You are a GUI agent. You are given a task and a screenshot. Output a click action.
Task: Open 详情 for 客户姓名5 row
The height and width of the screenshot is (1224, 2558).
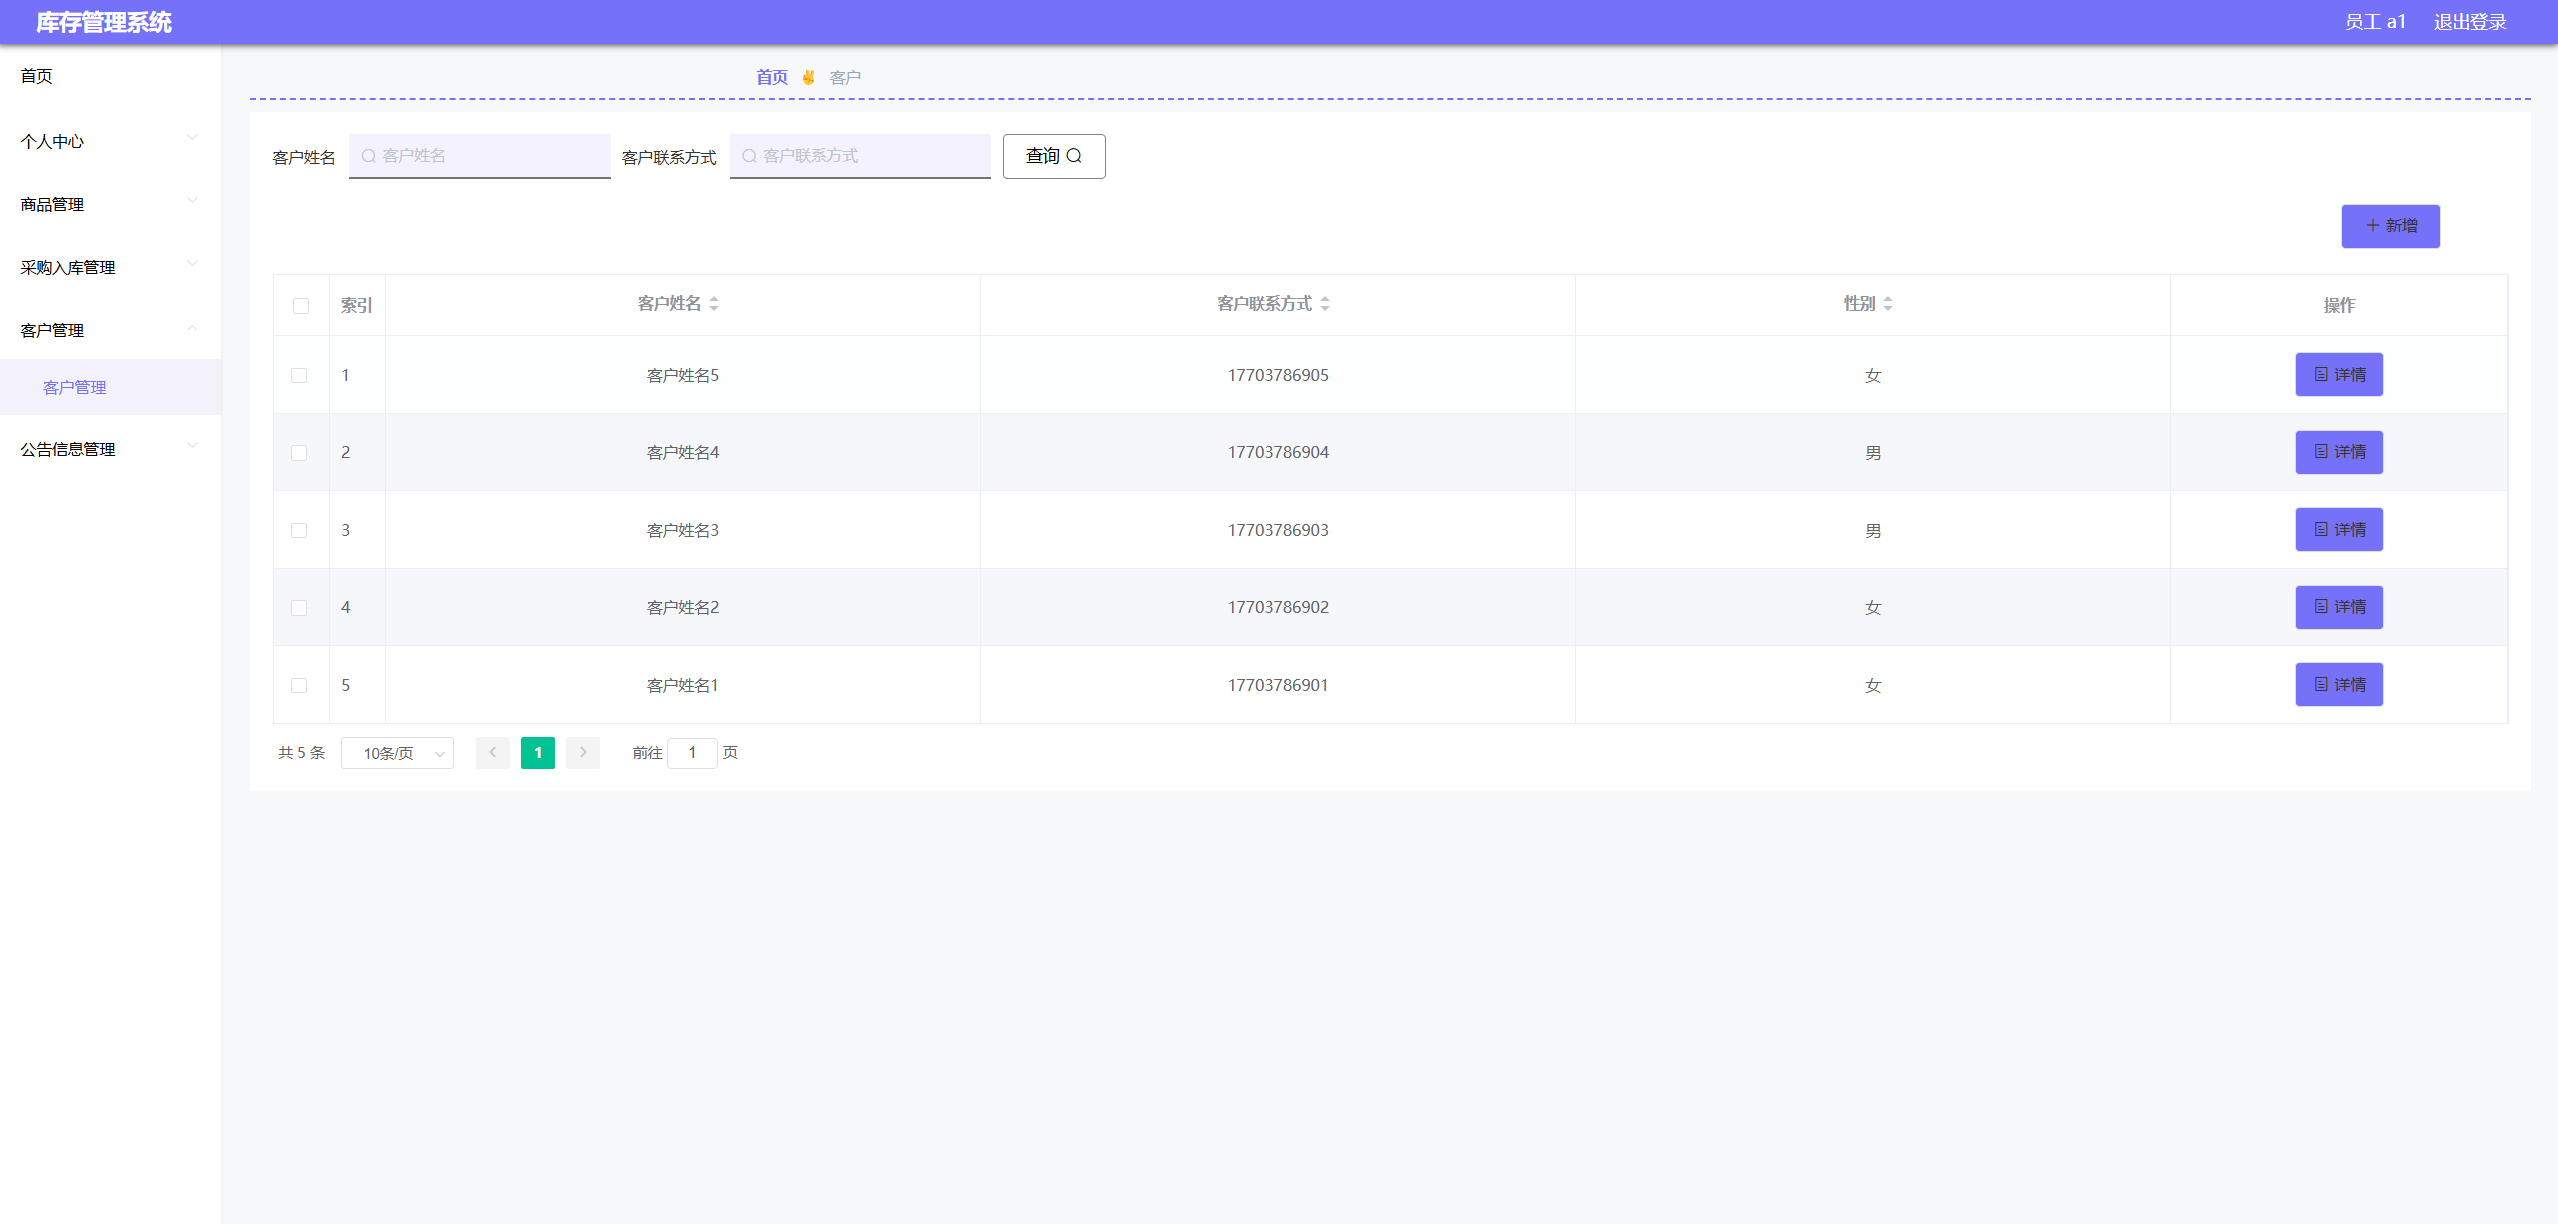[x=2339, y=375]
